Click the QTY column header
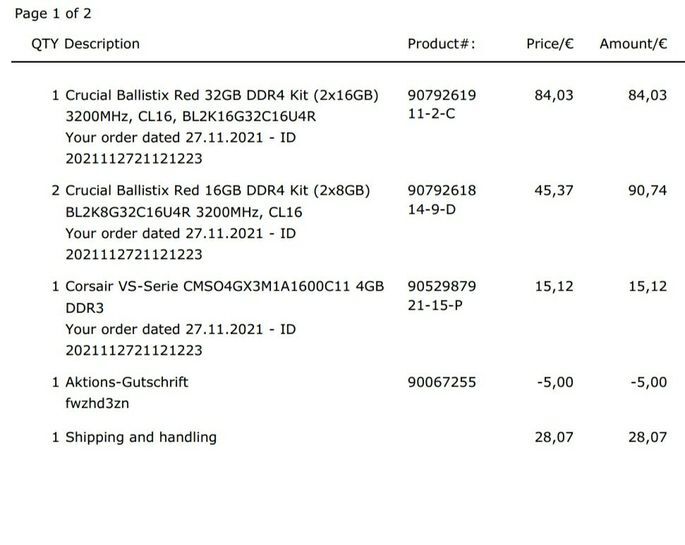Screen dimensions: 685x545 tap(45, 44)
